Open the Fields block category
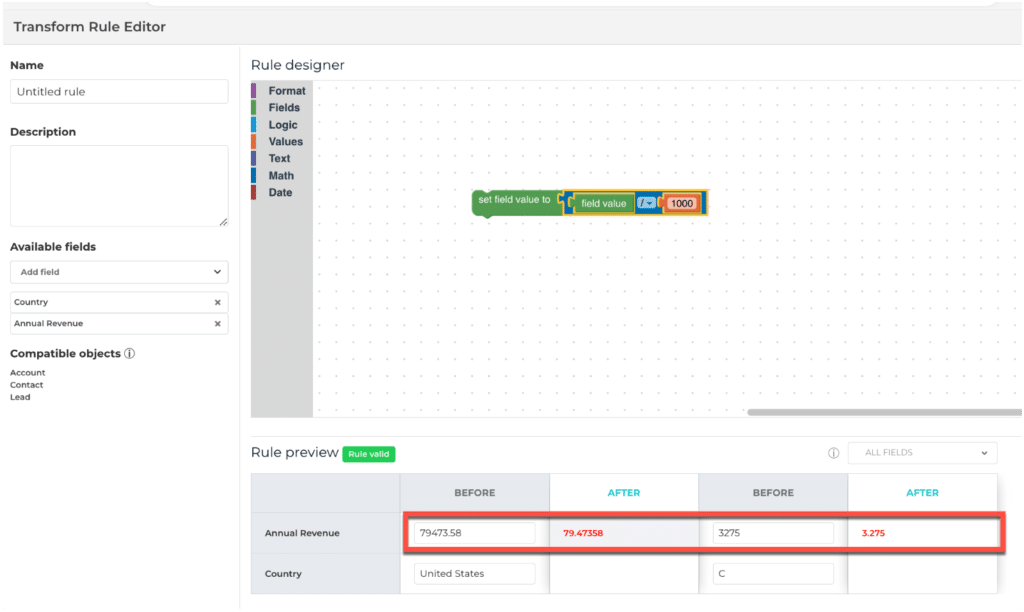Screen dimensions: 1024x612 (284, 108)
